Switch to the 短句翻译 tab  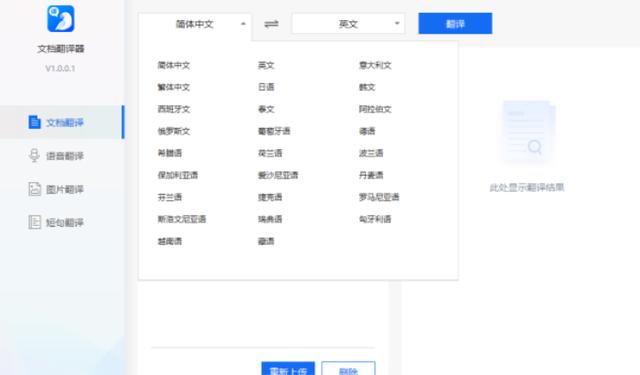point(62,222)
